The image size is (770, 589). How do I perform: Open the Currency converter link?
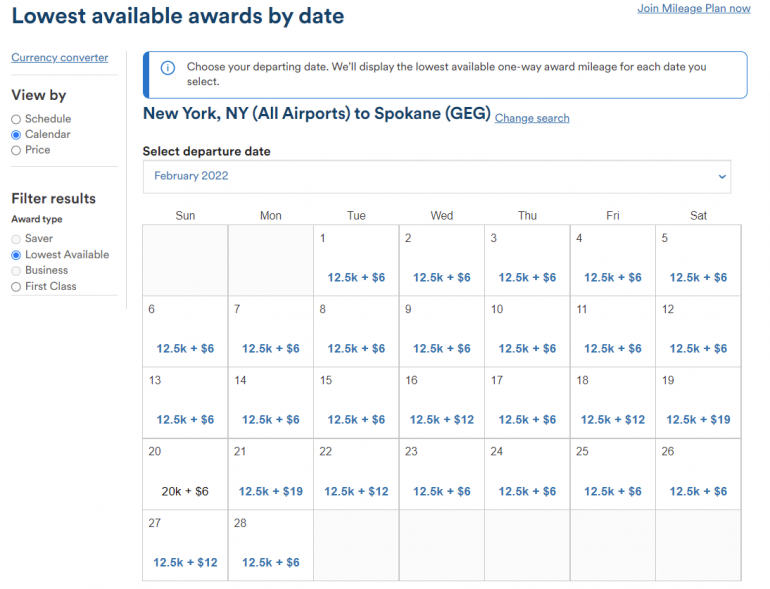[59, 58]
